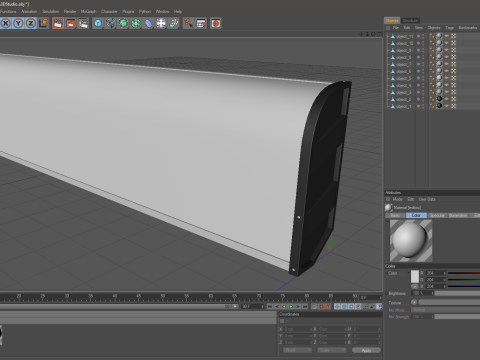Open the Simulation menu
Viewport: 480px width, 360px height.
(x=50, y=11)
